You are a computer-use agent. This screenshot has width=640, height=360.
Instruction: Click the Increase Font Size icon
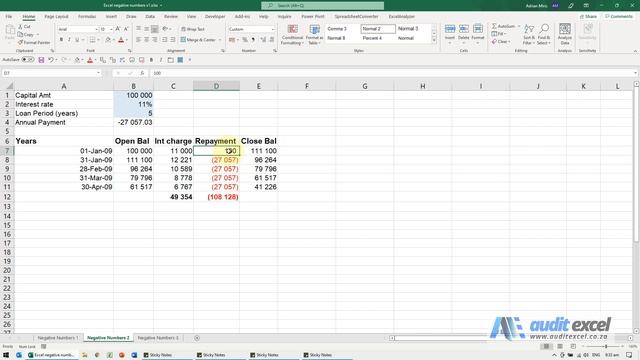[x=118, y=29]
